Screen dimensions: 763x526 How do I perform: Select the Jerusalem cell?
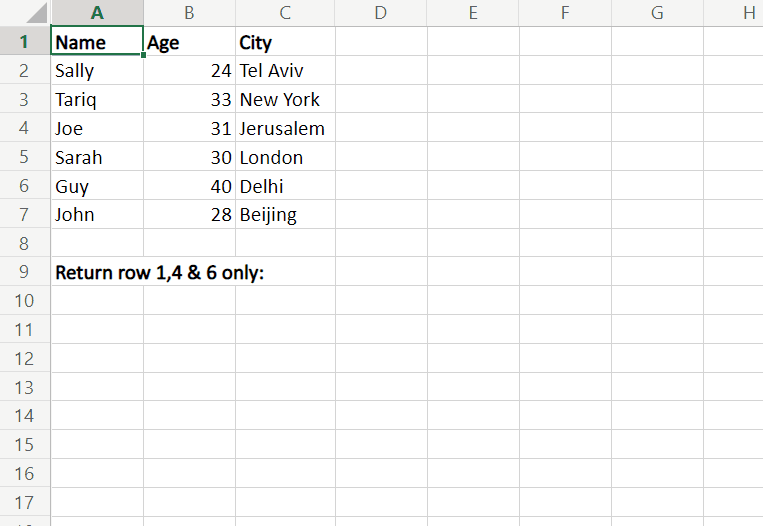pos(285,129)
